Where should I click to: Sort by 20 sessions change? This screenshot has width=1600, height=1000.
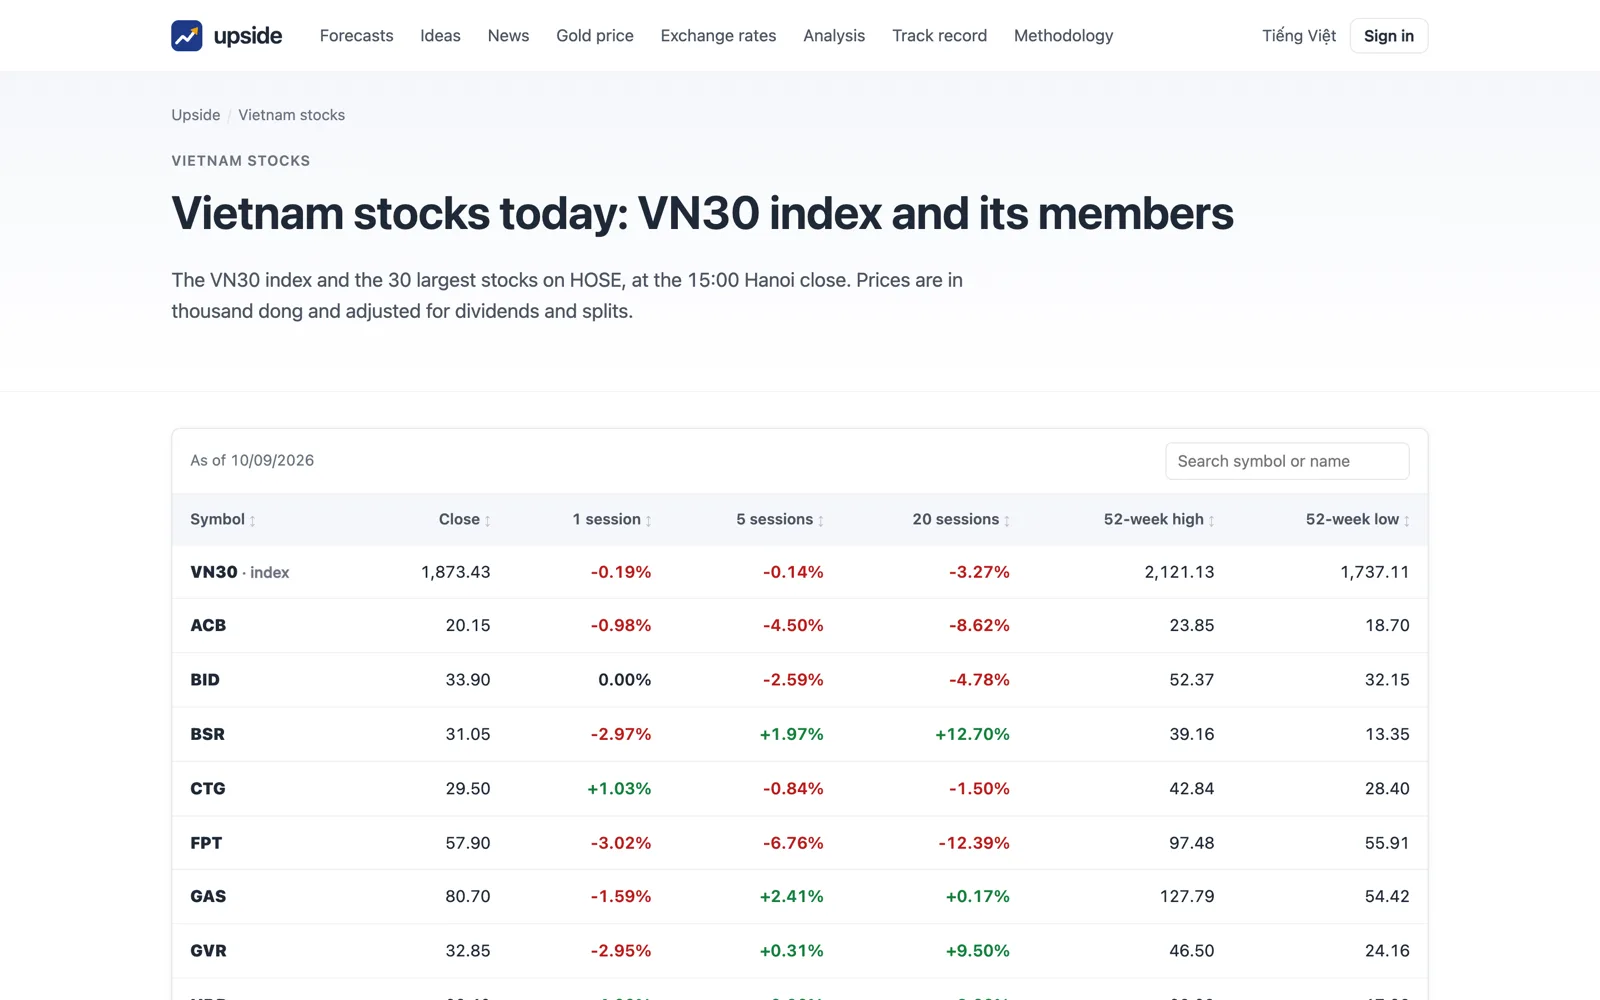tap(961, 520)
